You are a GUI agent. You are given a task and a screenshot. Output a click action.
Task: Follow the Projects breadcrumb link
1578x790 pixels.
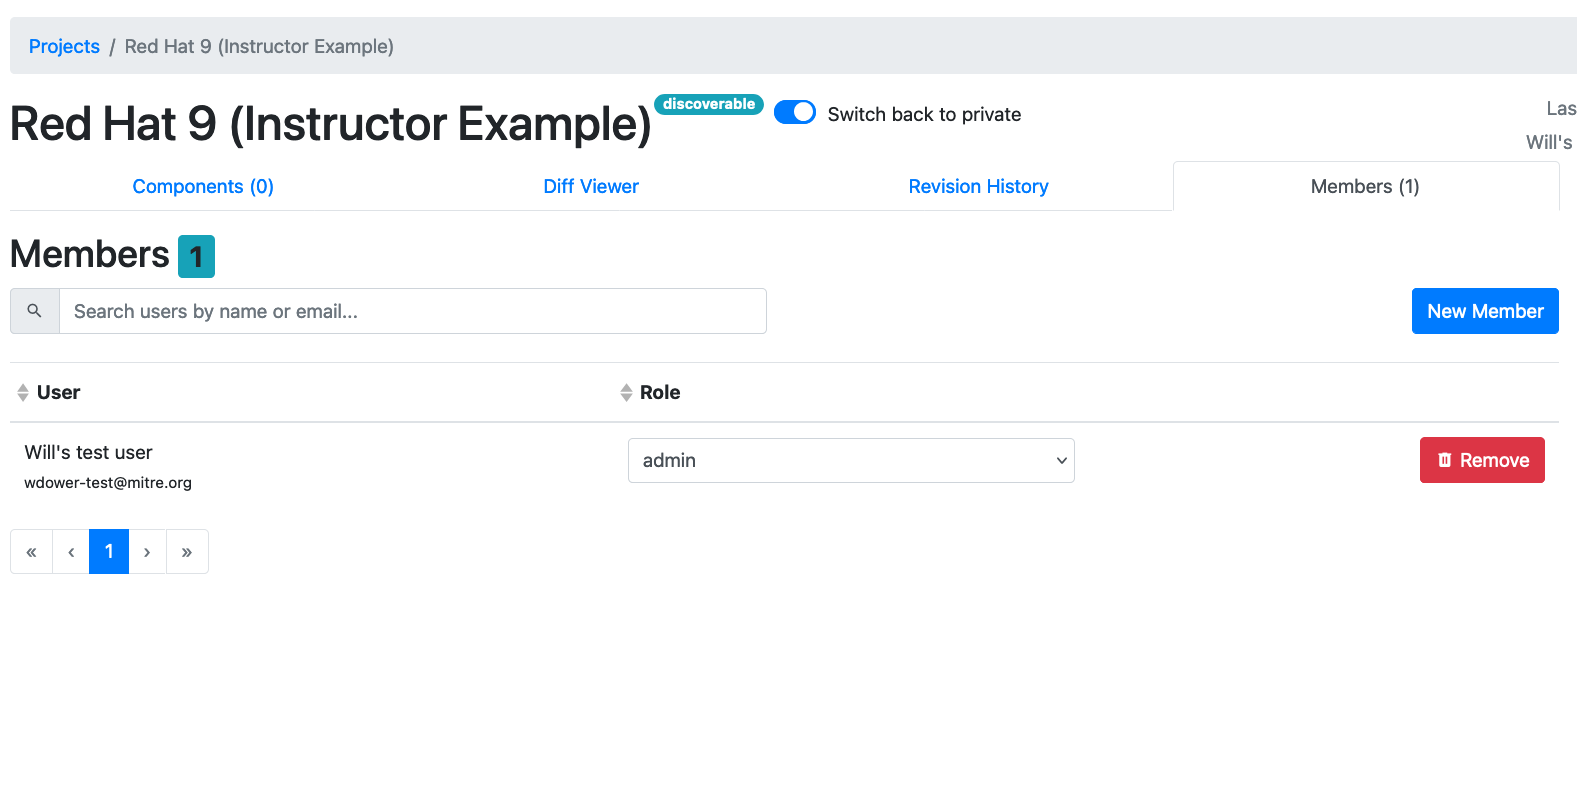click(x=64, y=47)
